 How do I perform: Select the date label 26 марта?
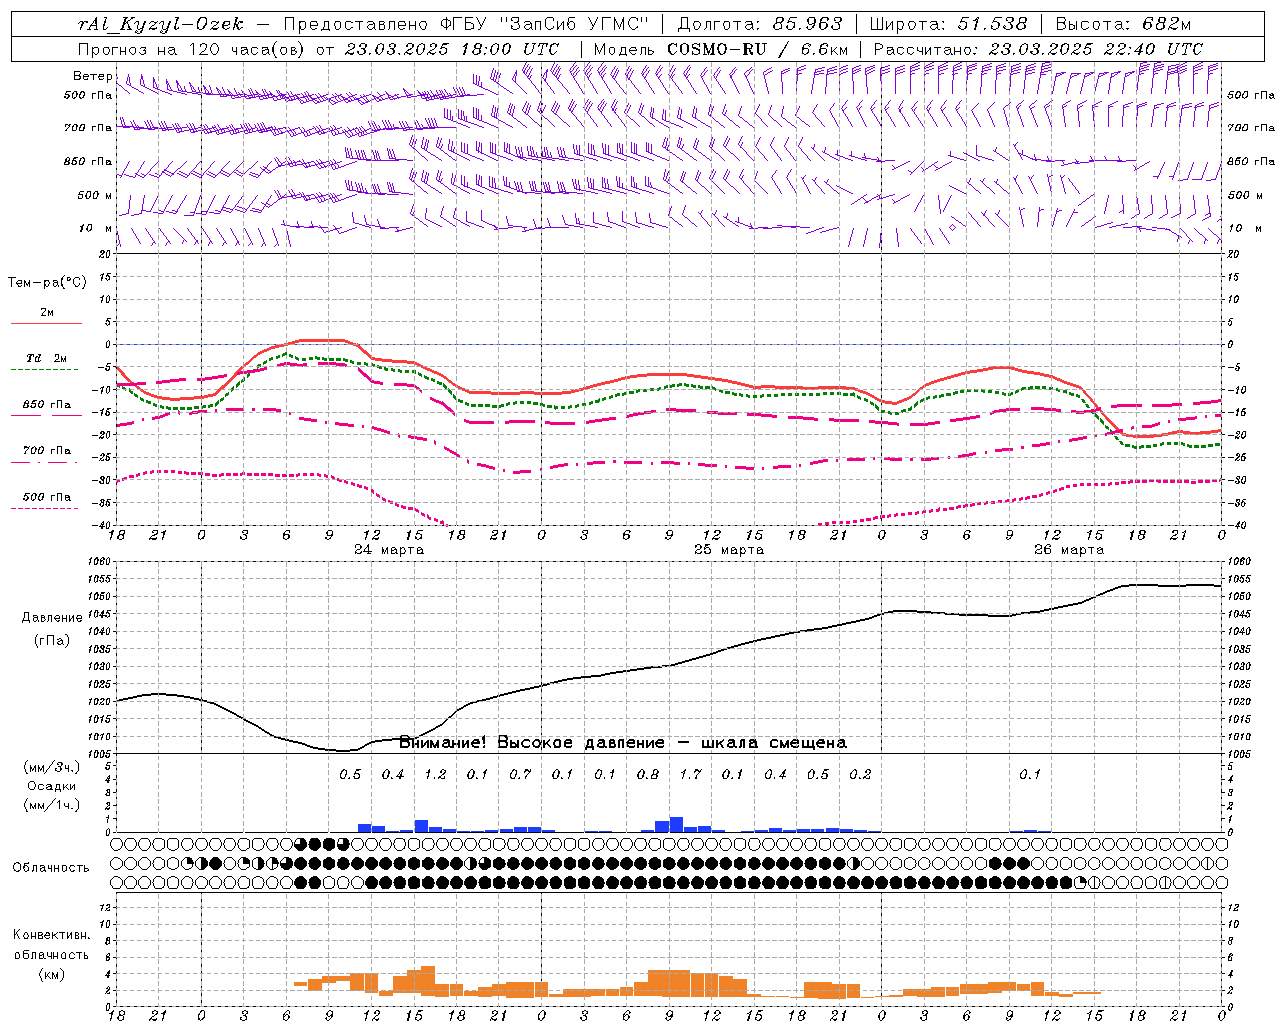tap(1069, 550)
